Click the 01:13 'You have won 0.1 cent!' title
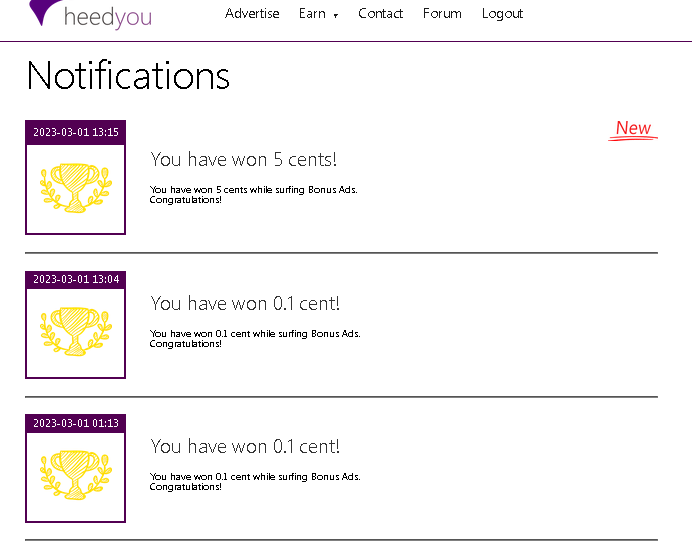 pos(245,447)
